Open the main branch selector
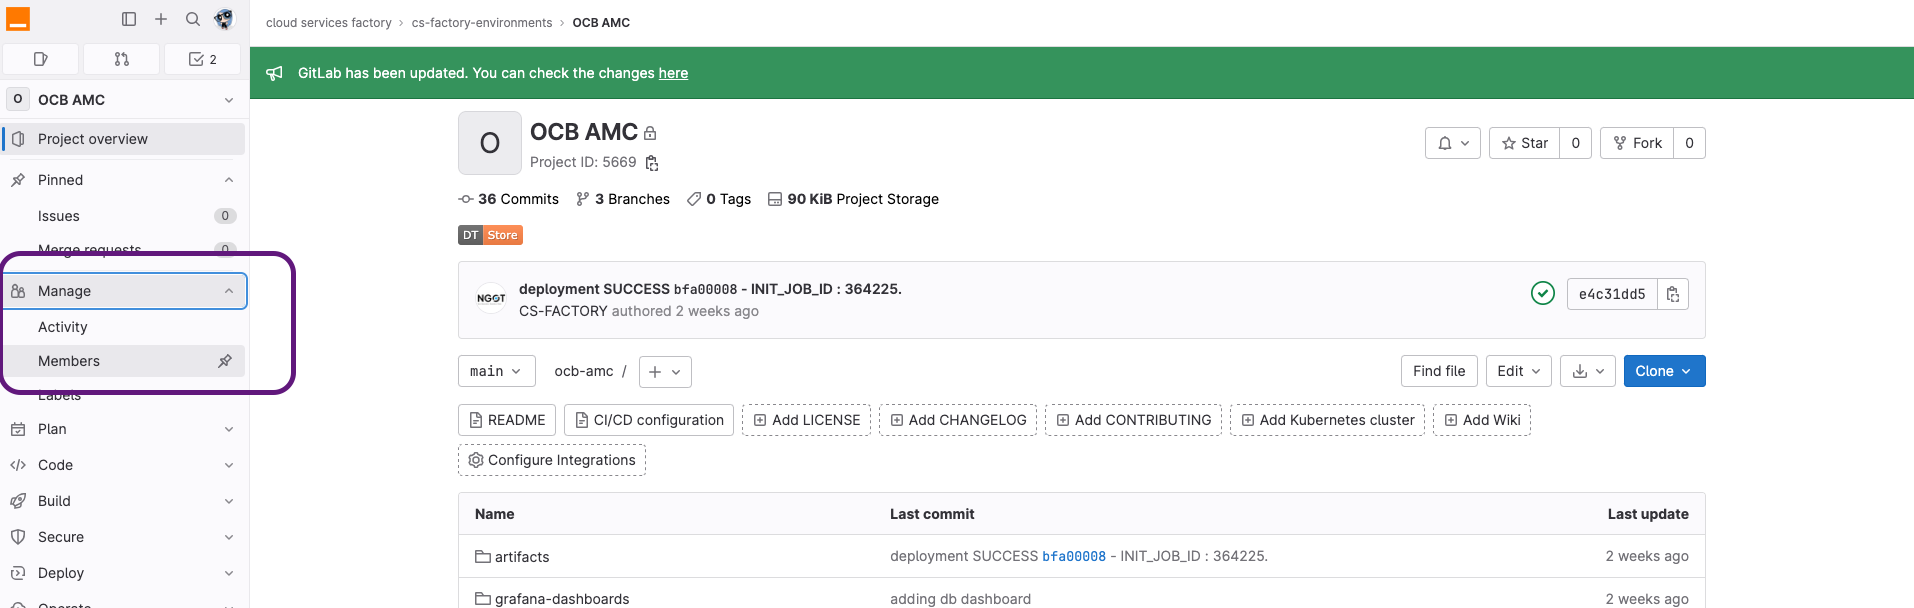The height and width of the screenshot is (608, 1914). (497, 371)
